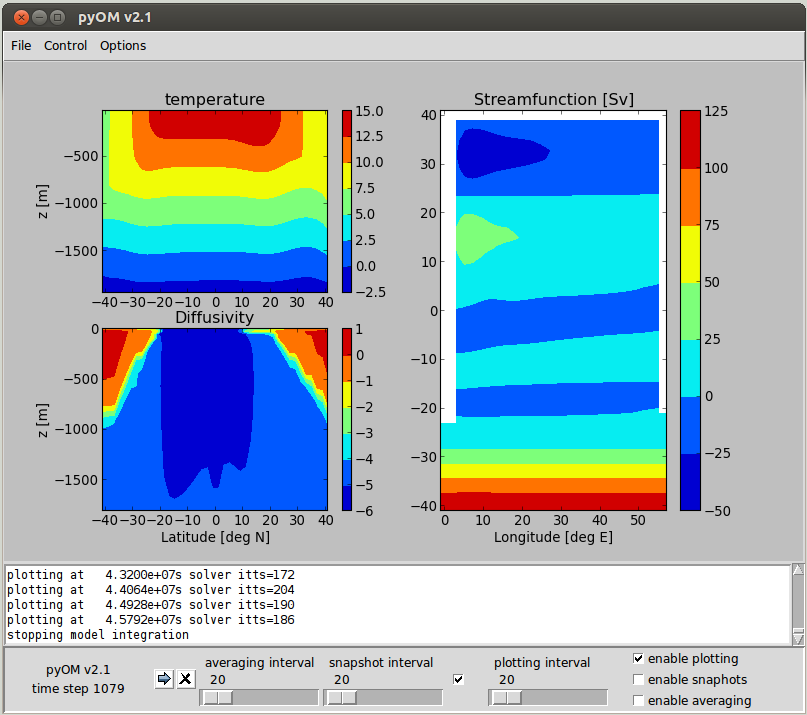The image size is (807, 715).
Task: Open the File menu
Action: pyautogui.click(x=21, y=45)
